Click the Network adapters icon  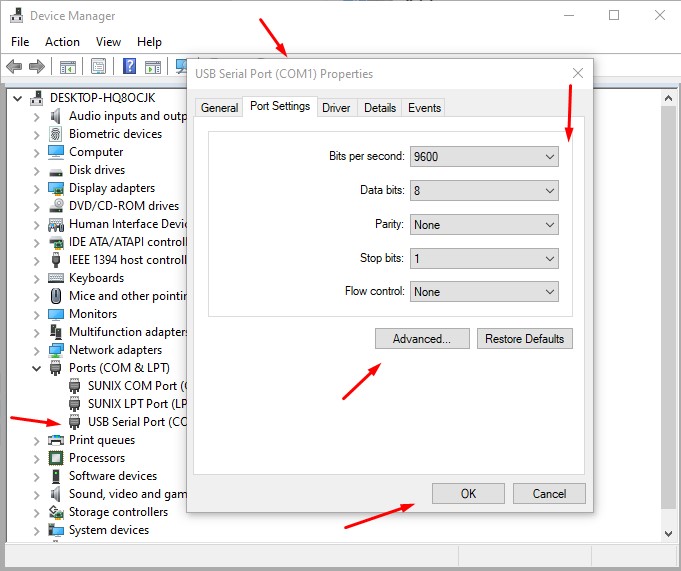[56, 350]
